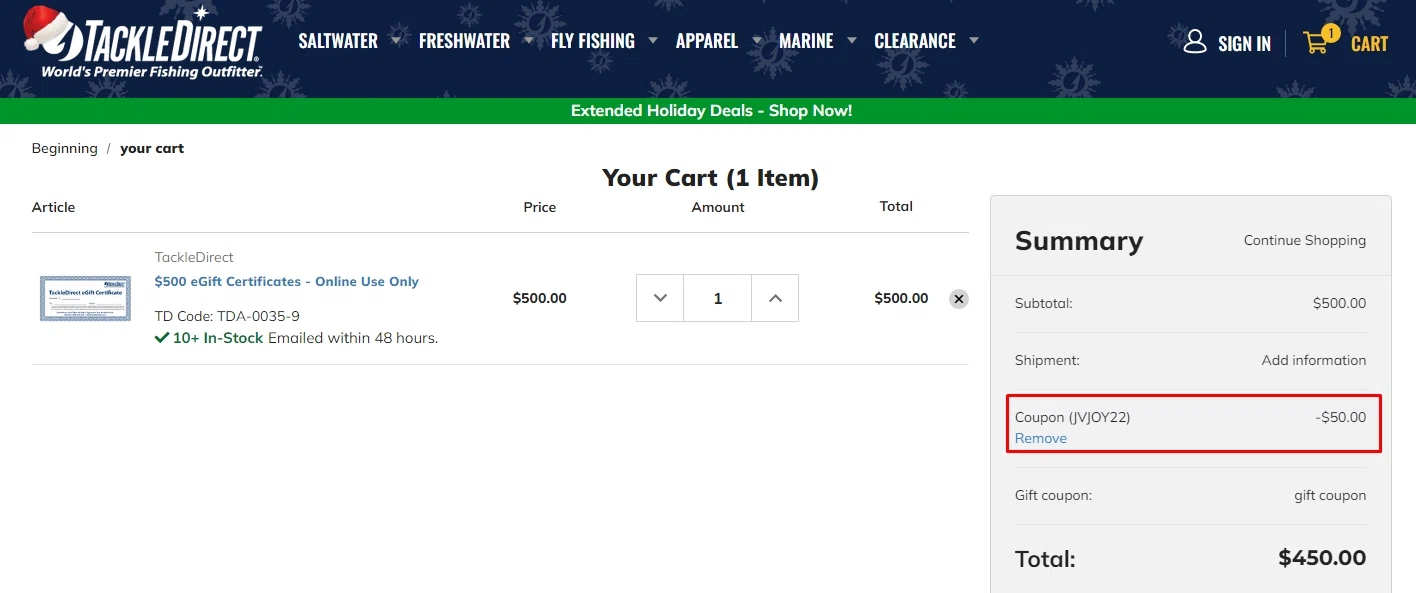Expand the Freshwater dropdown arrow
This screenshot has width=1416, height=593.
pyautogui.click(x=528, y=41)
